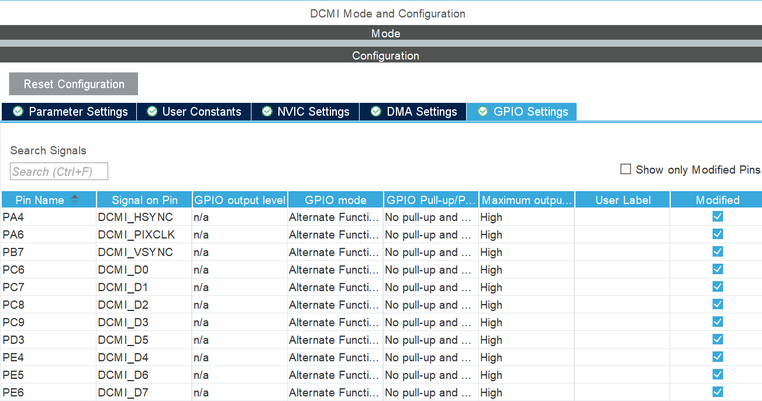762x401 pixels.
Task: Enable Show only Modified Pins checkbox
Action: 625,169
